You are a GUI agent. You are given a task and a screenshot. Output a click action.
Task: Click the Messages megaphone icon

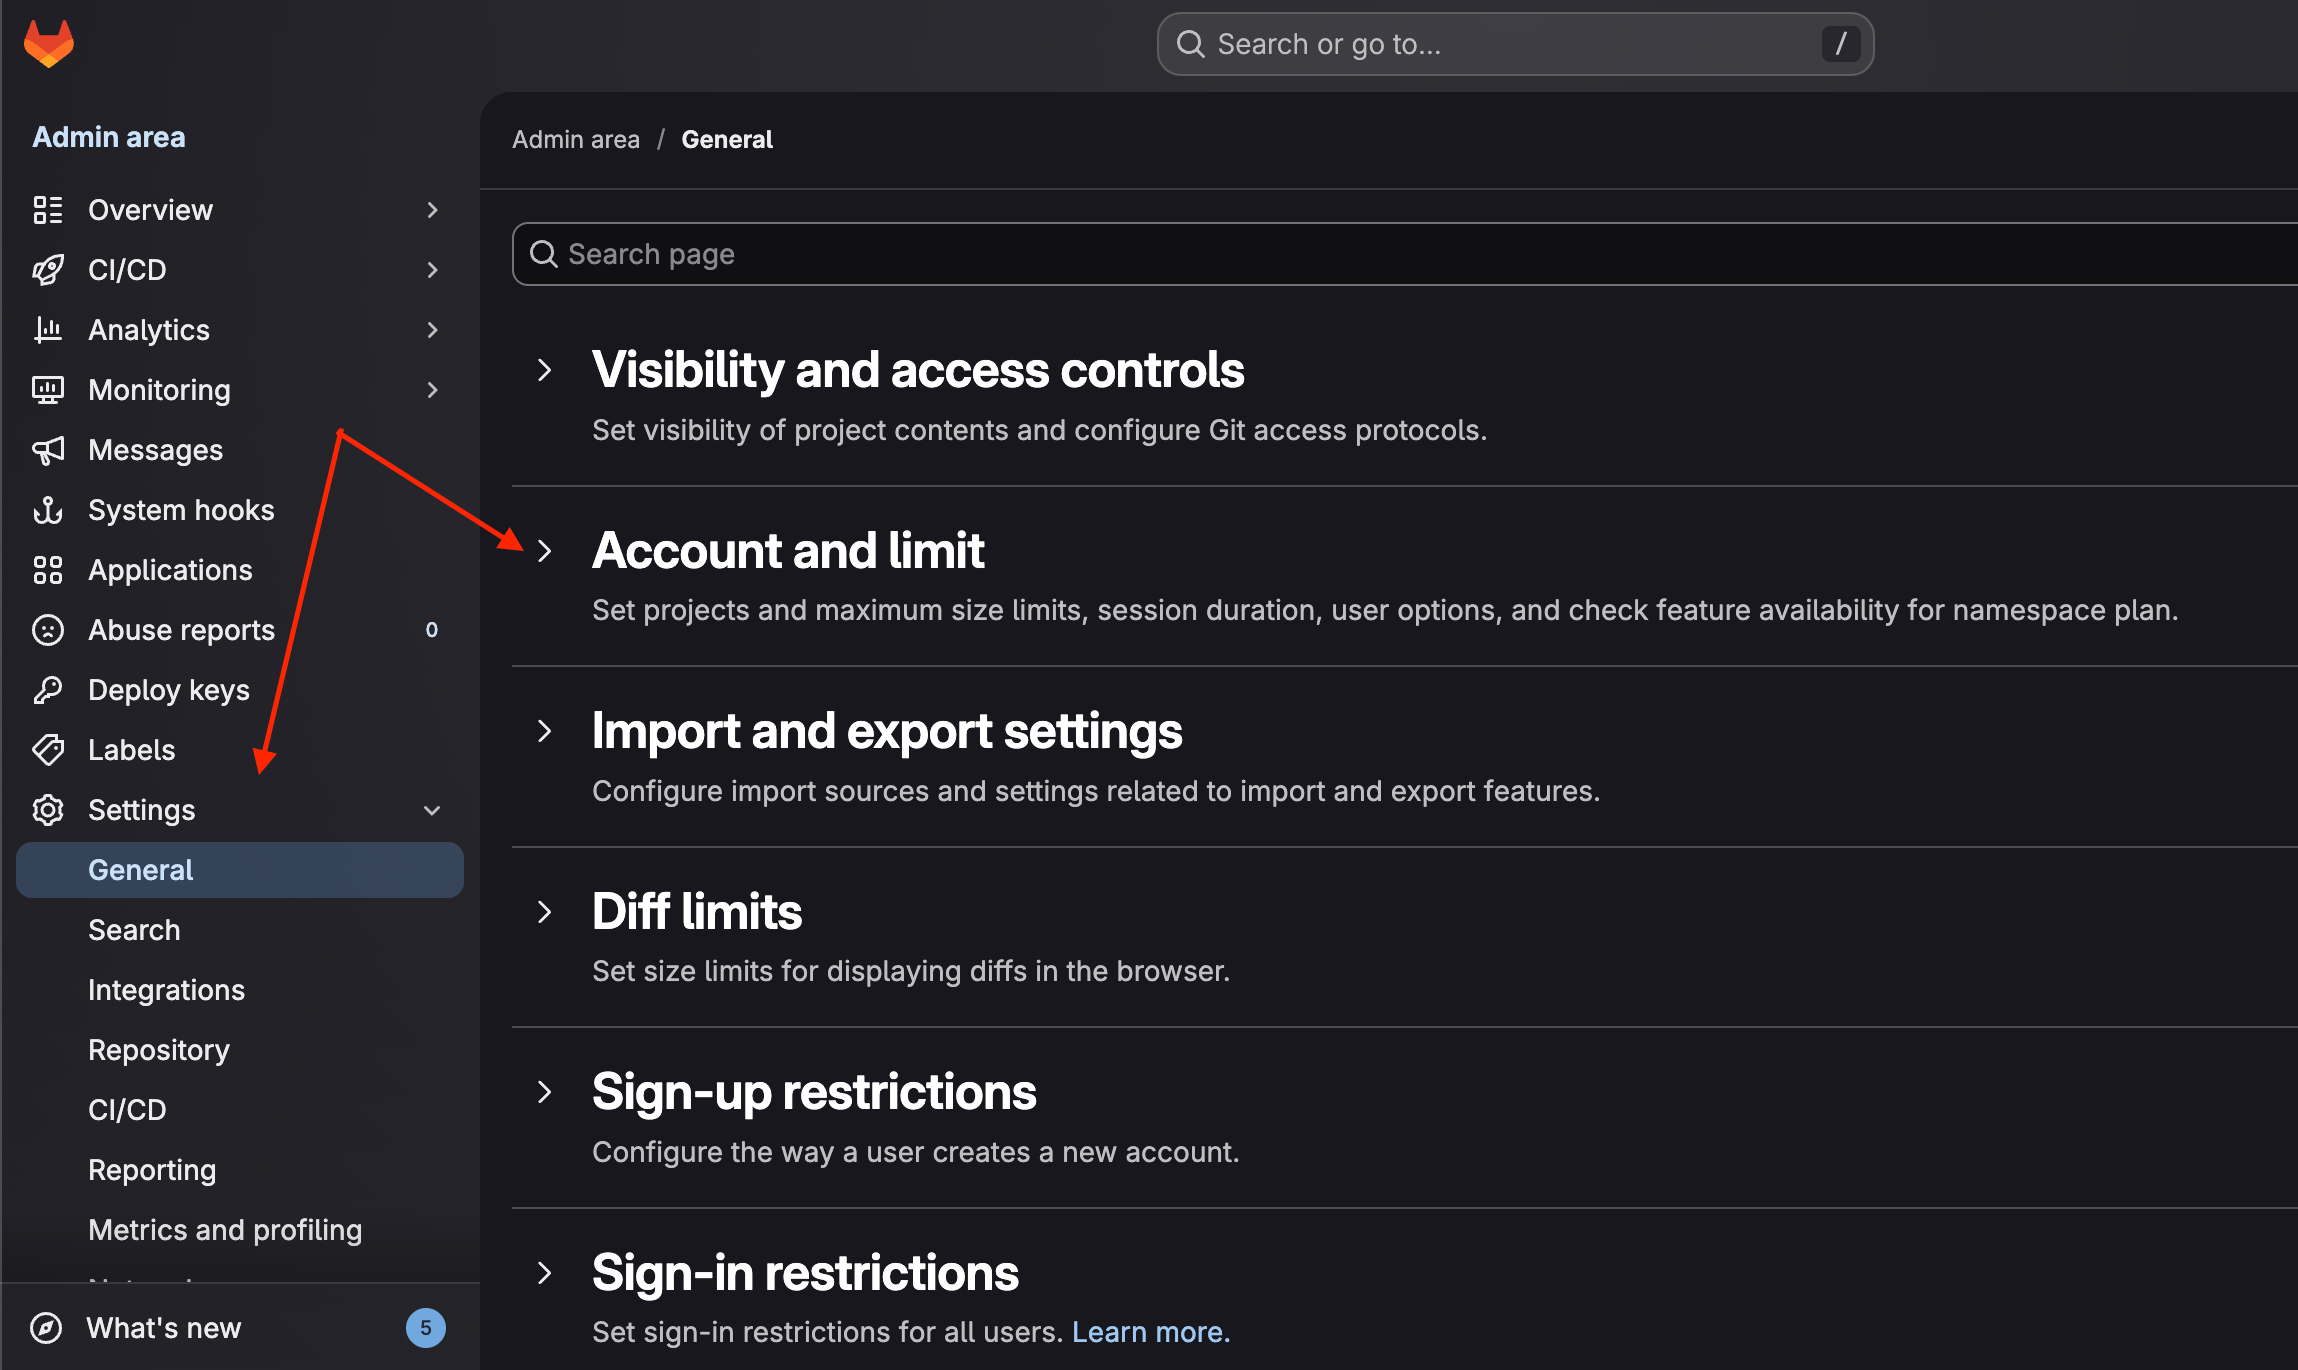(x=48, y=450)
